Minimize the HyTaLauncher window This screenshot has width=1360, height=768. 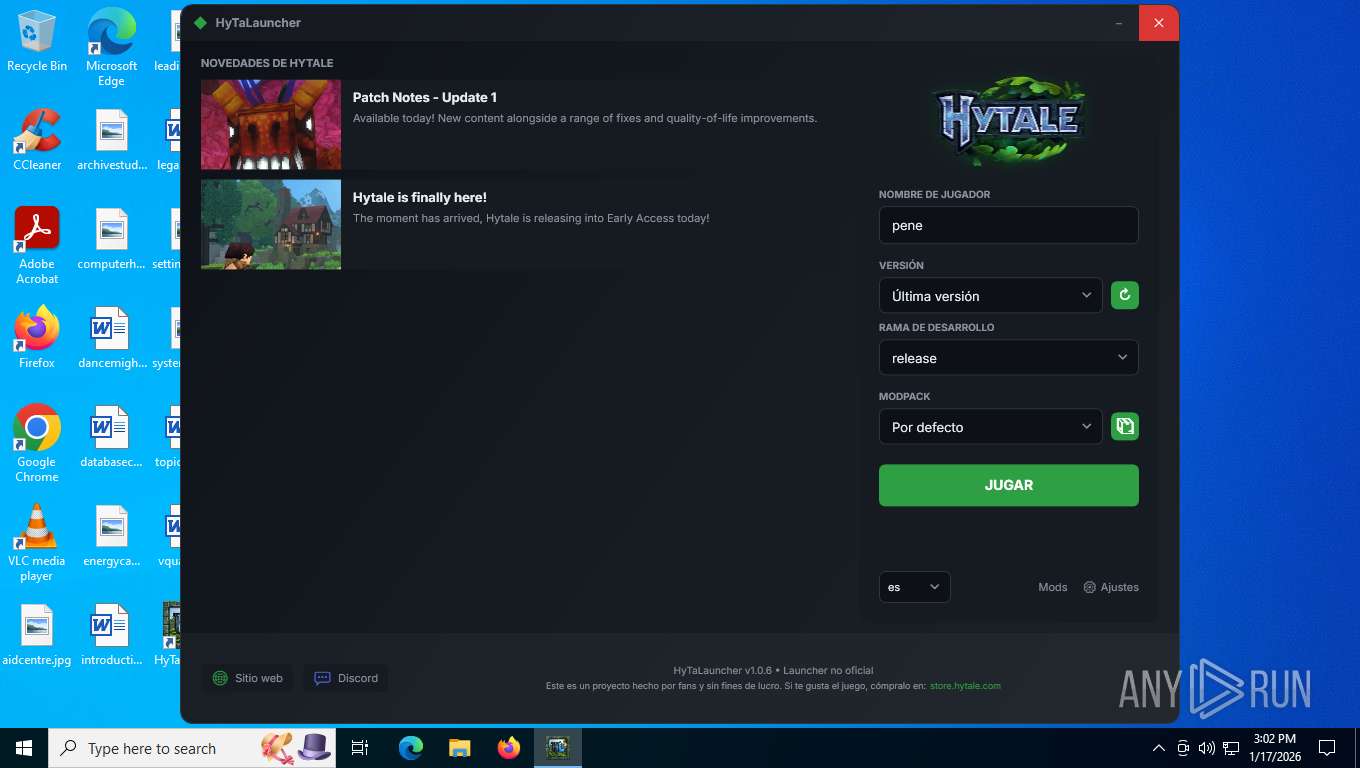1118,22
